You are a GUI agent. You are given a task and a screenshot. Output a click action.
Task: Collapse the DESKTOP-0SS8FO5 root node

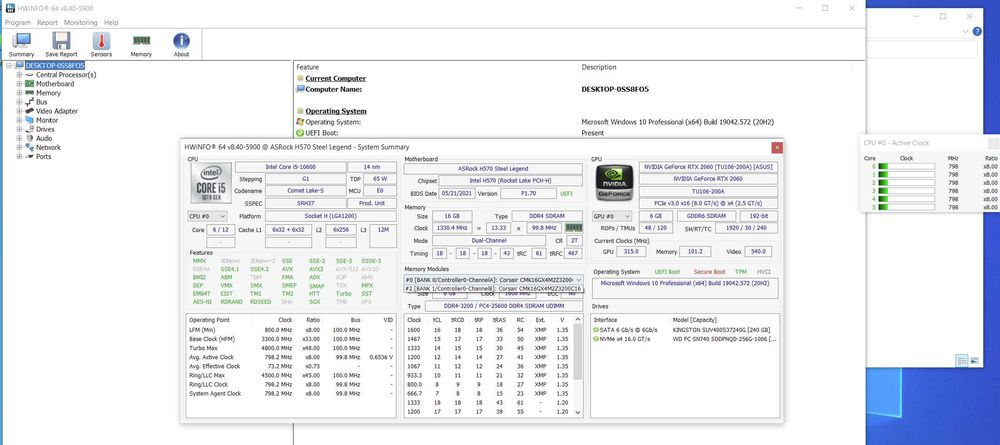pyautogui.click(x=10, y=66)
